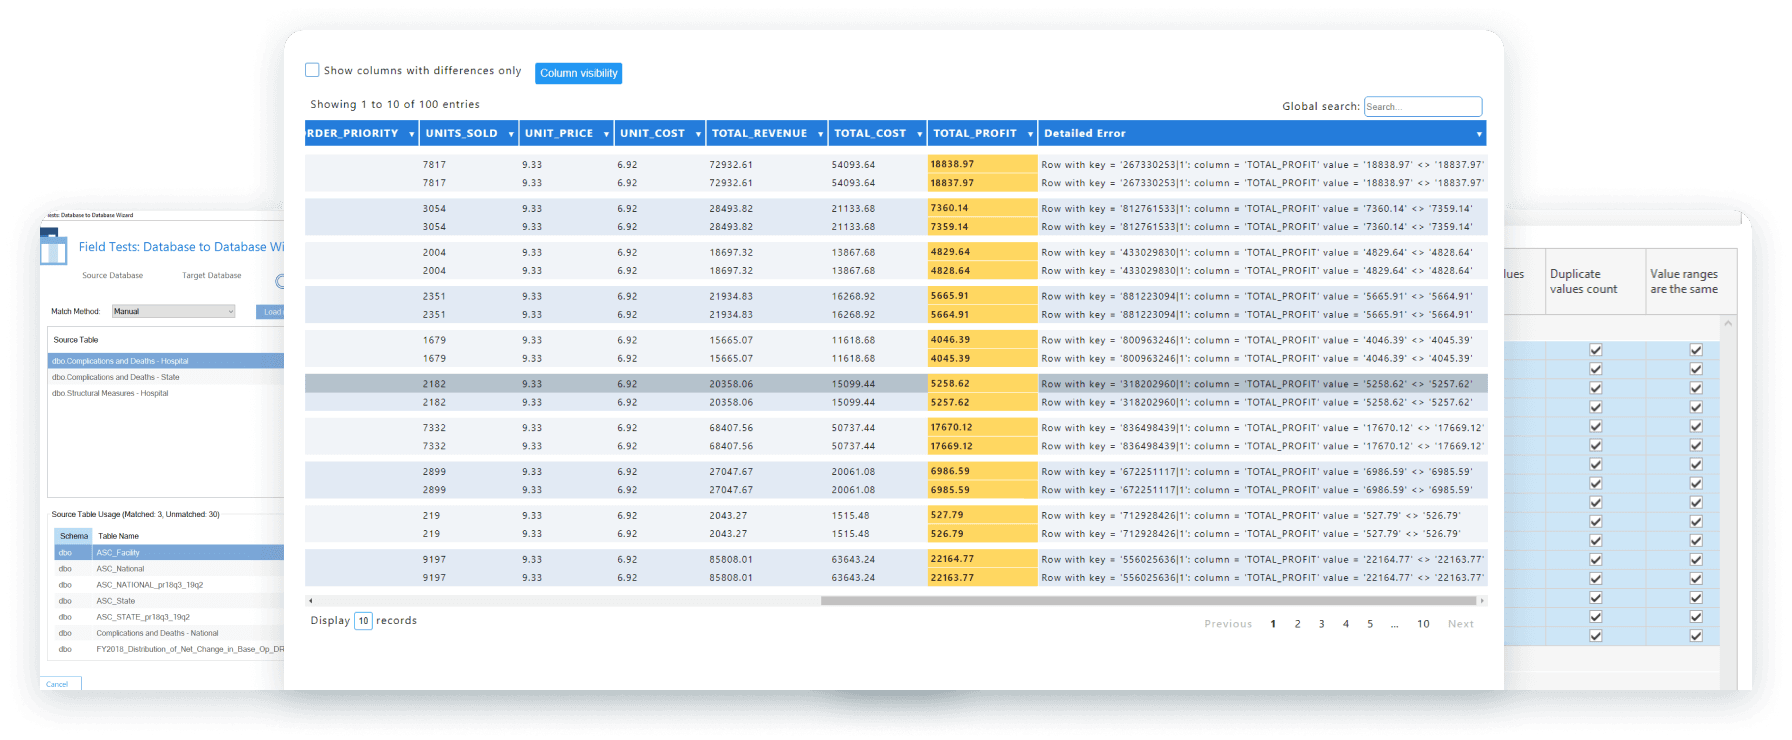Click the Schema column header in wizard

pyautogui.click(x=73, y=536)
